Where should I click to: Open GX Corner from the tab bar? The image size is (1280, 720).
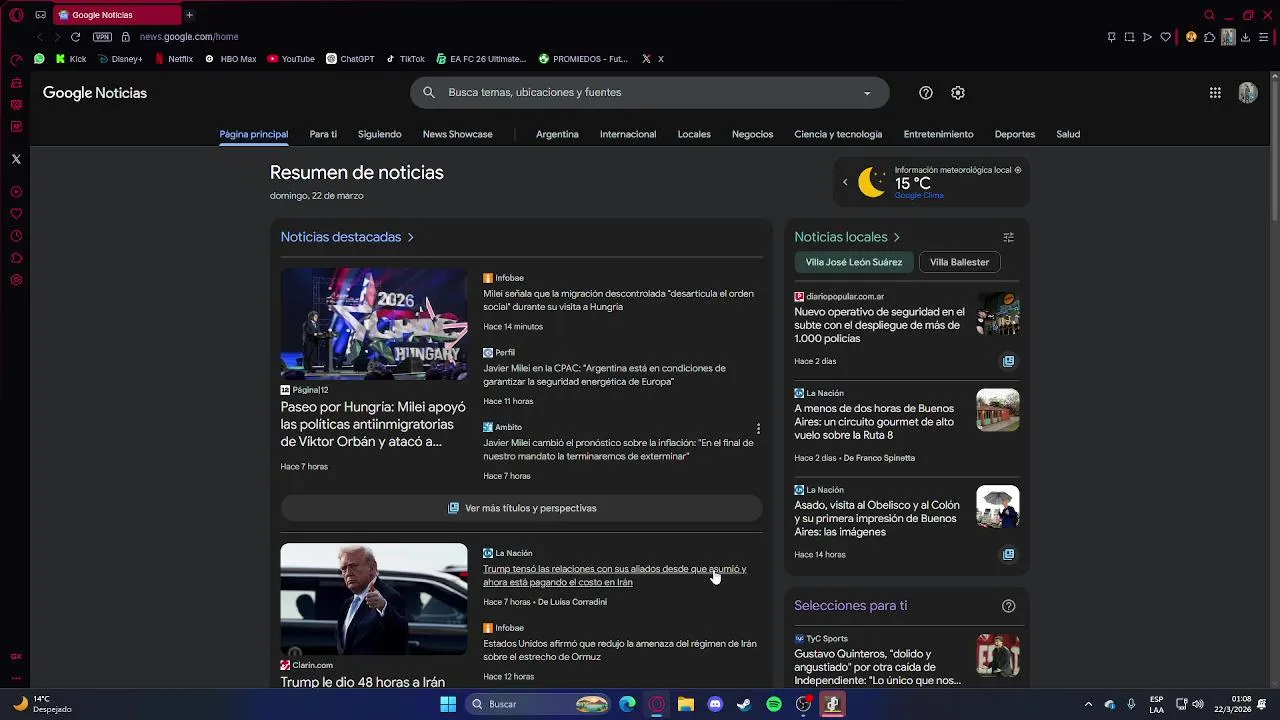(40, 15)
